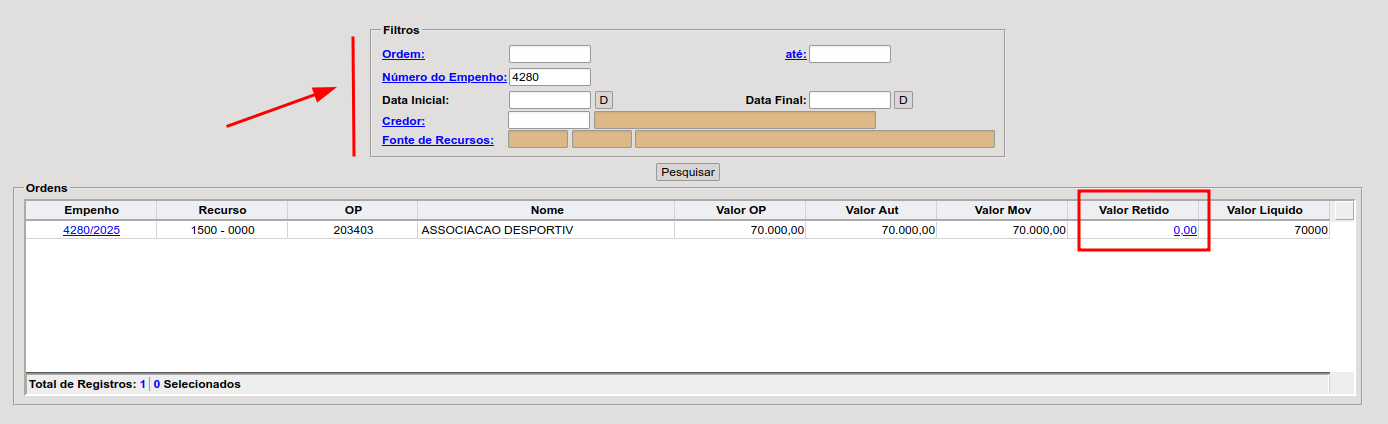This screenshot has height=424, width=1388.
Task: Sort by the Valor OP column header
Action: click(740, 210)
